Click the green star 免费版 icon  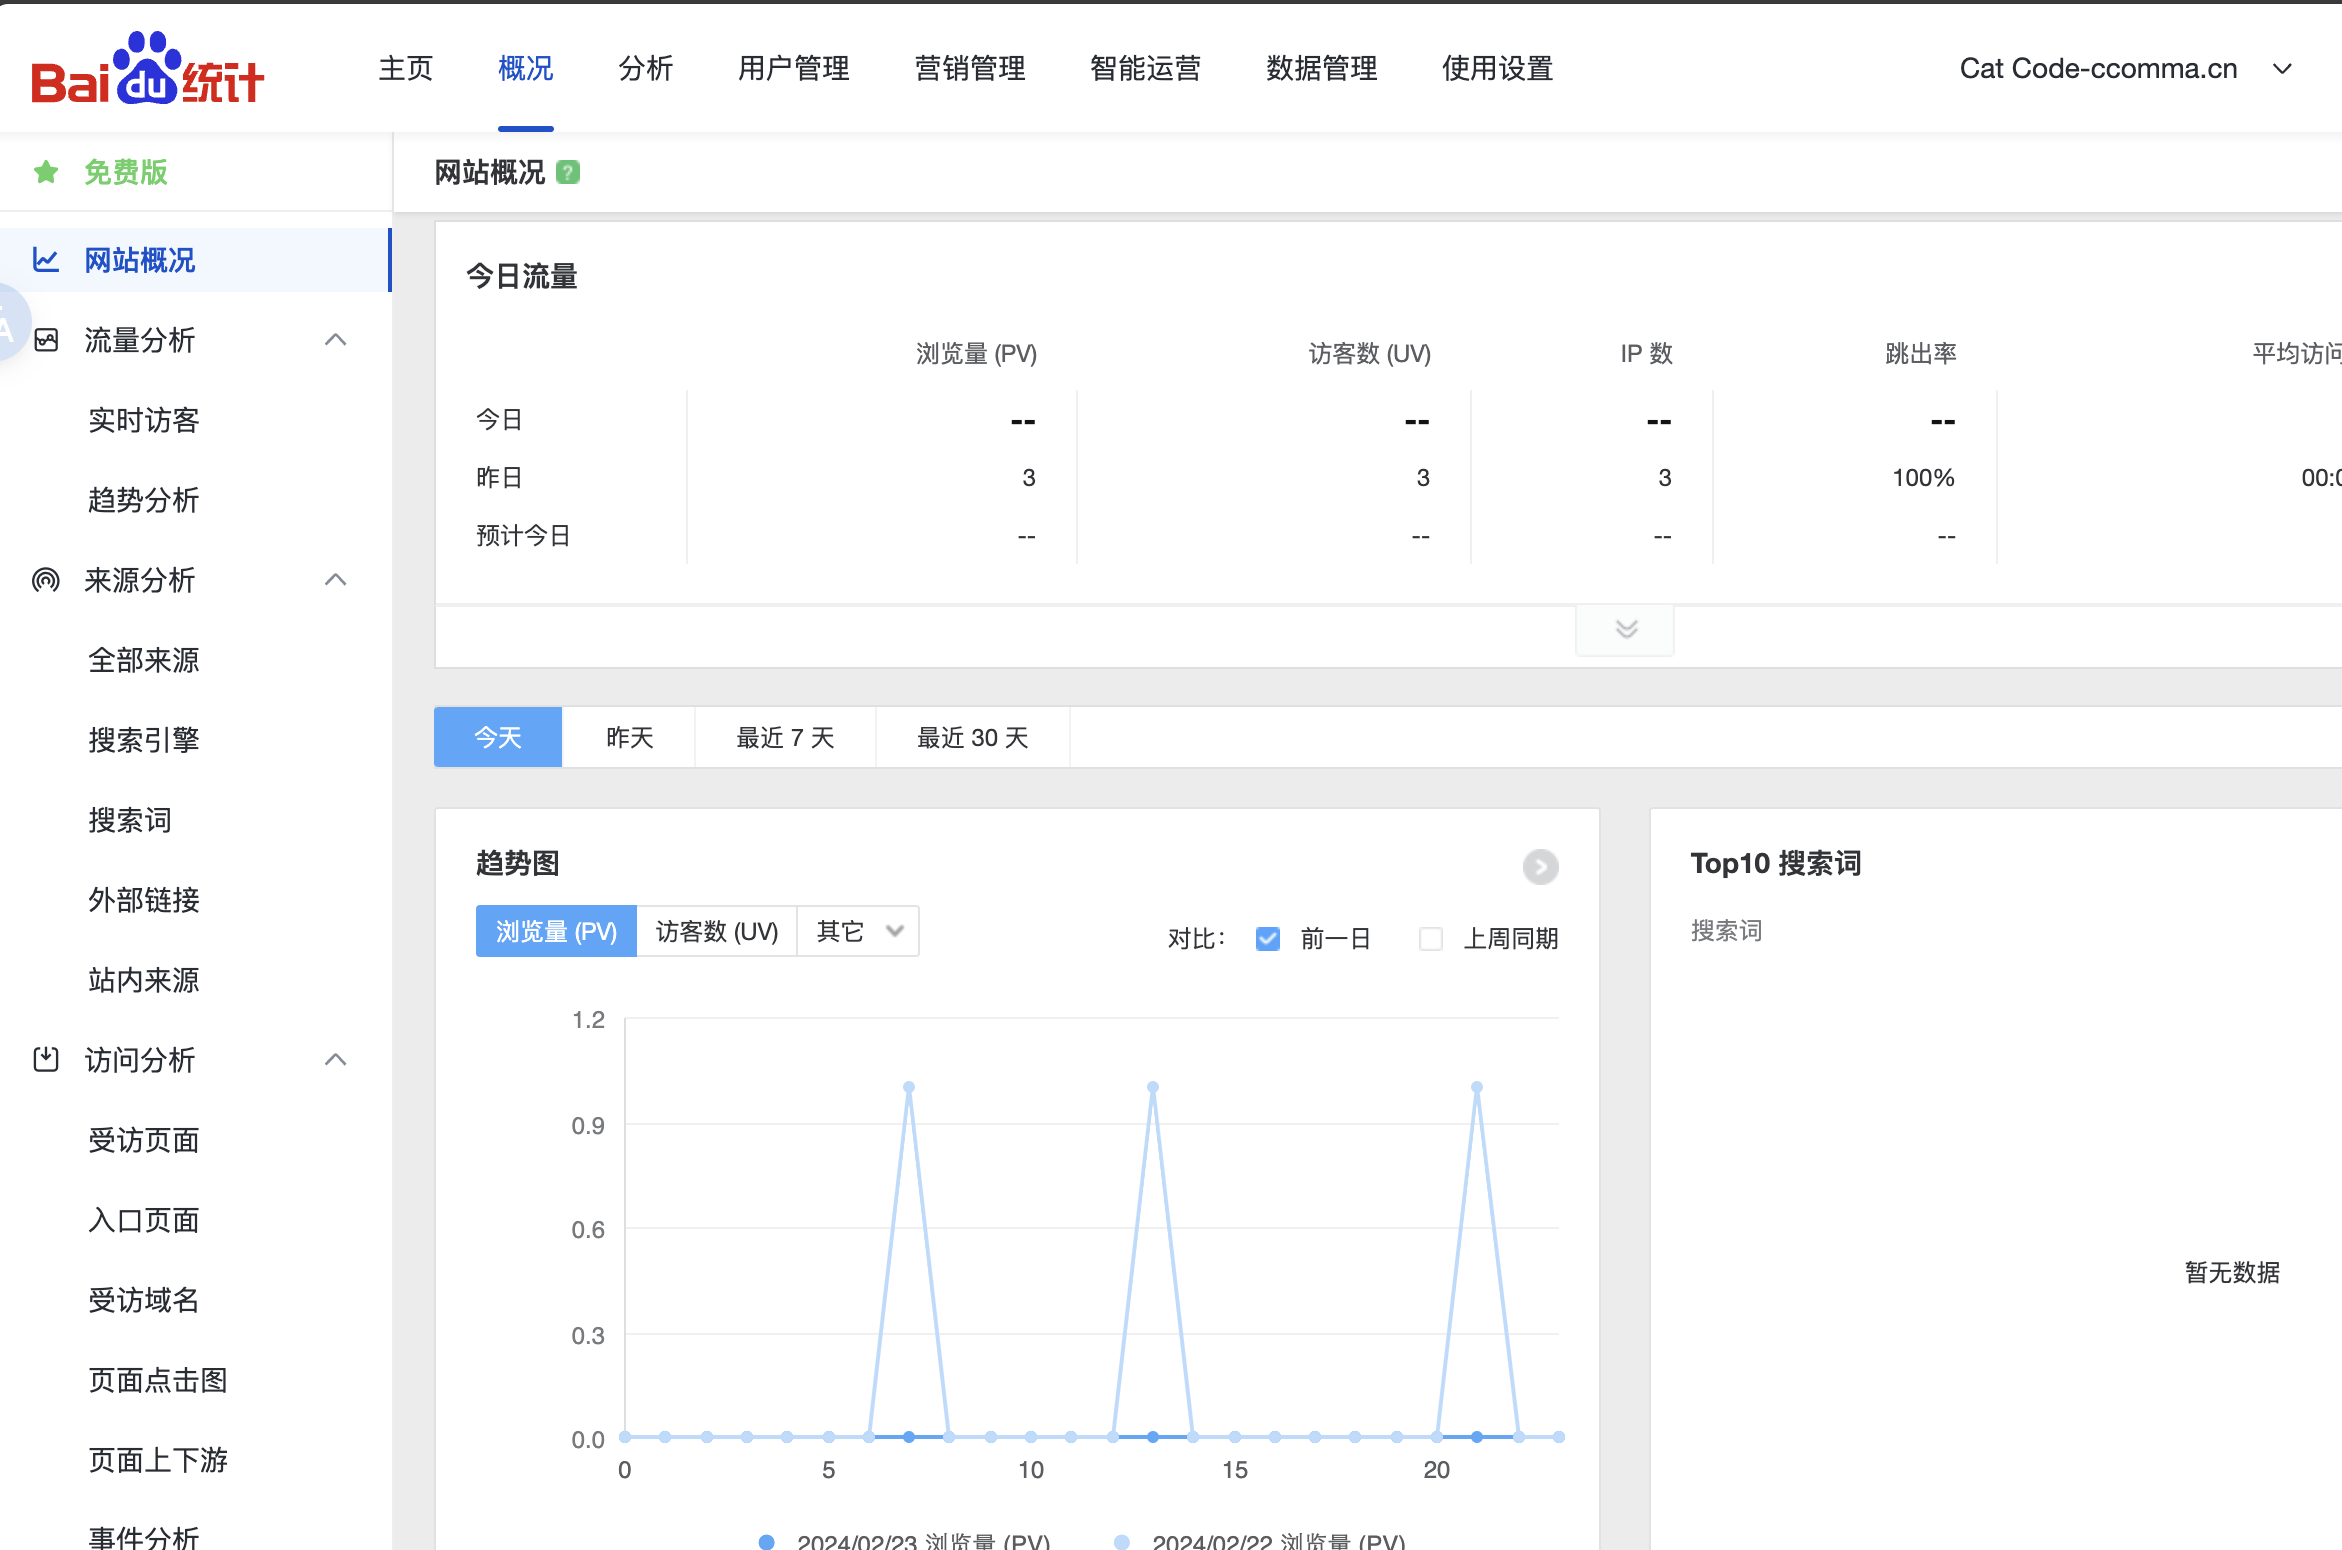click(x=46, y=172)
